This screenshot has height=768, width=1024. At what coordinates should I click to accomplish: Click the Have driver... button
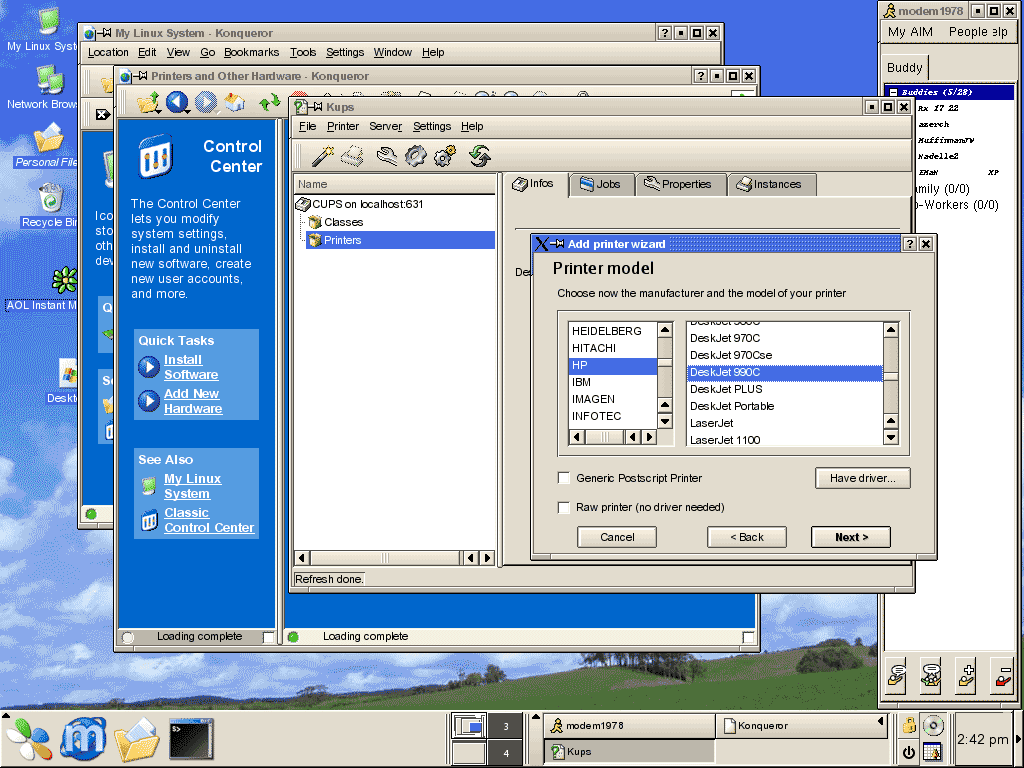[862, 478]
